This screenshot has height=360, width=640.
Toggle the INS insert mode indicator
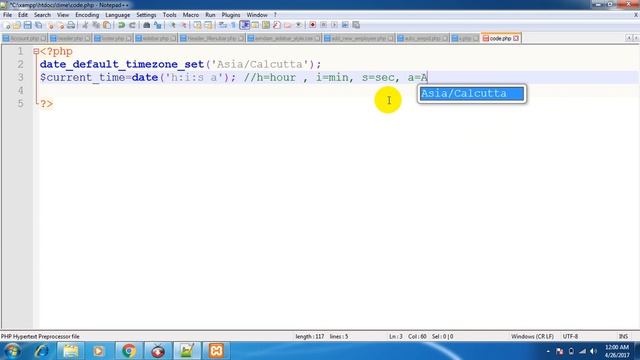(623, 337)
